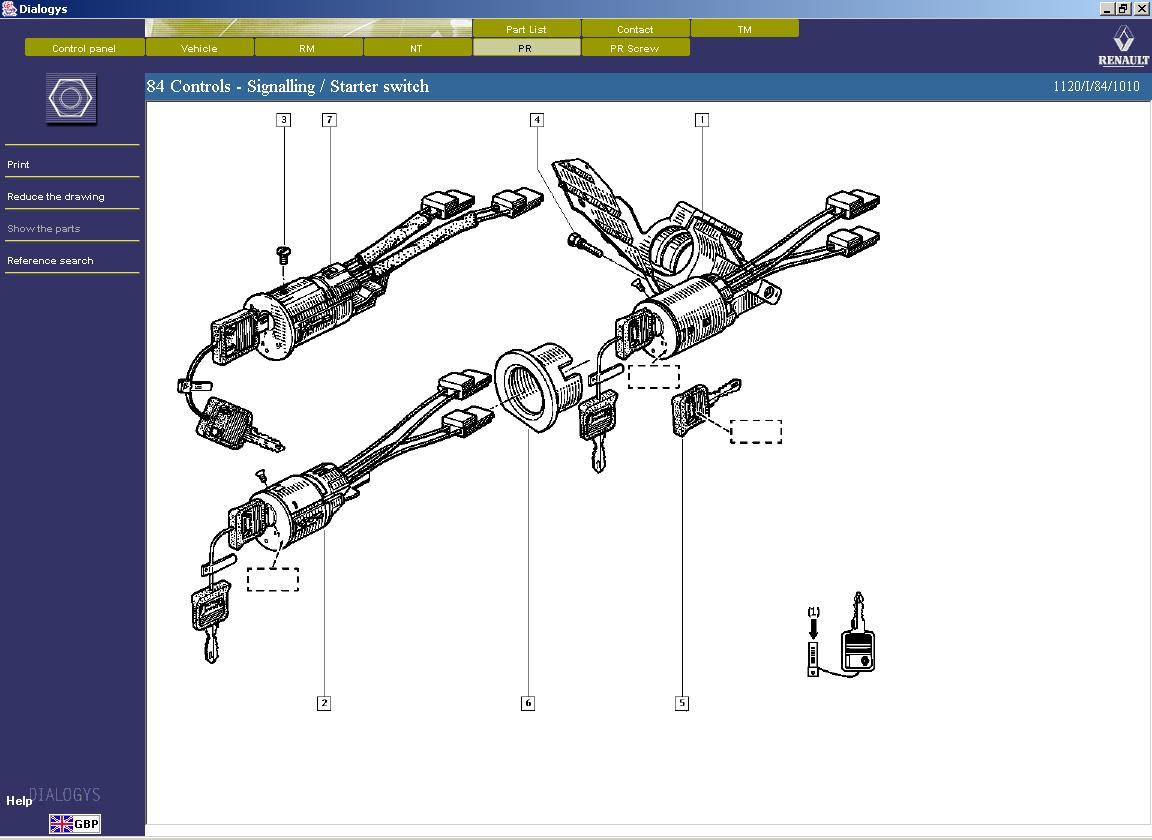
Task: Switch to the RM tab
Action: click(x=307, y=48)
